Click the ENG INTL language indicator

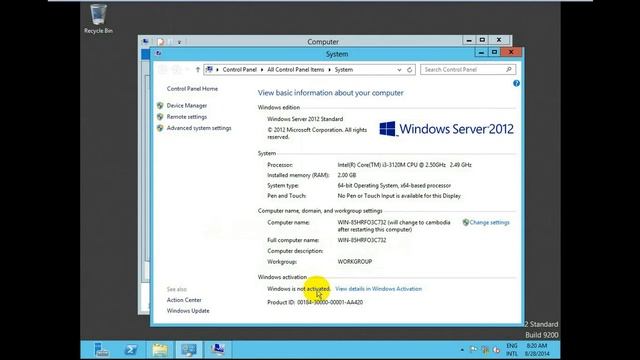(x=511, y=350)
